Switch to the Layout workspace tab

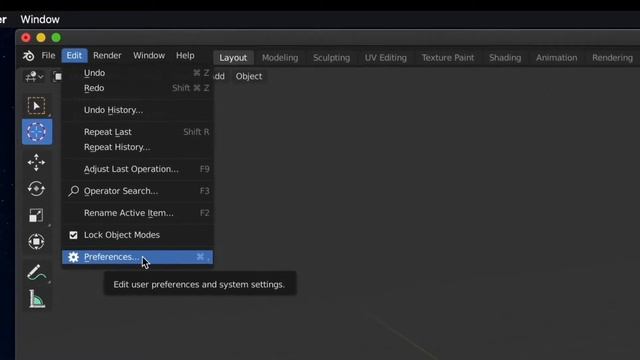pyautogui.click(x=233, y=58)
